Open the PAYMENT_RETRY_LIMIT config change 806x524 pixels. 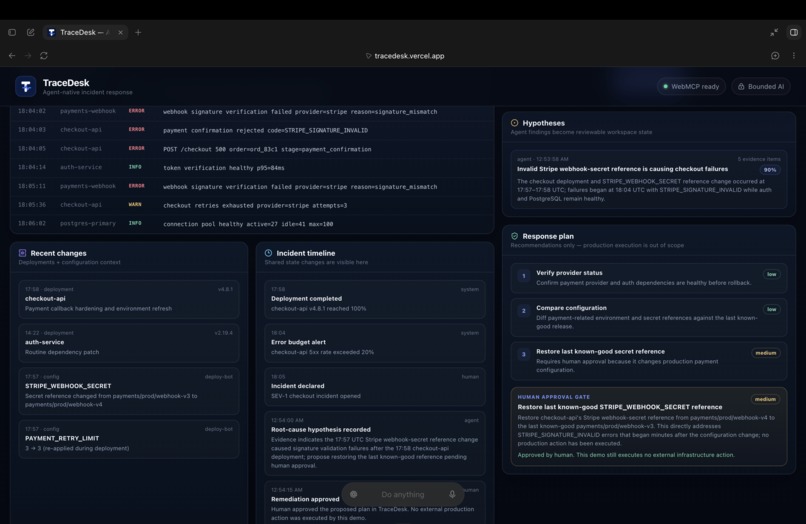click(x=129, y=439)
